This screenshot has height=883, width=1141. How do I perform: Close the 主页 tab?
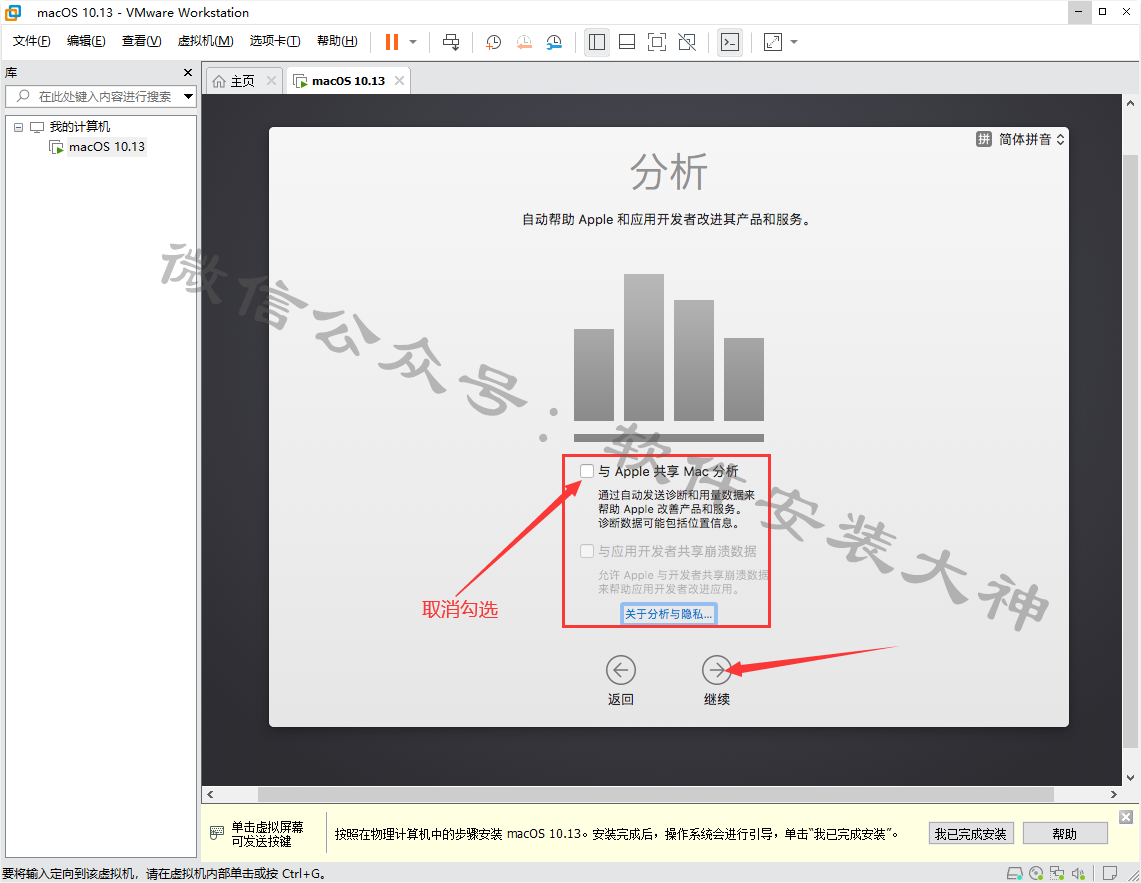coord(271,81)
